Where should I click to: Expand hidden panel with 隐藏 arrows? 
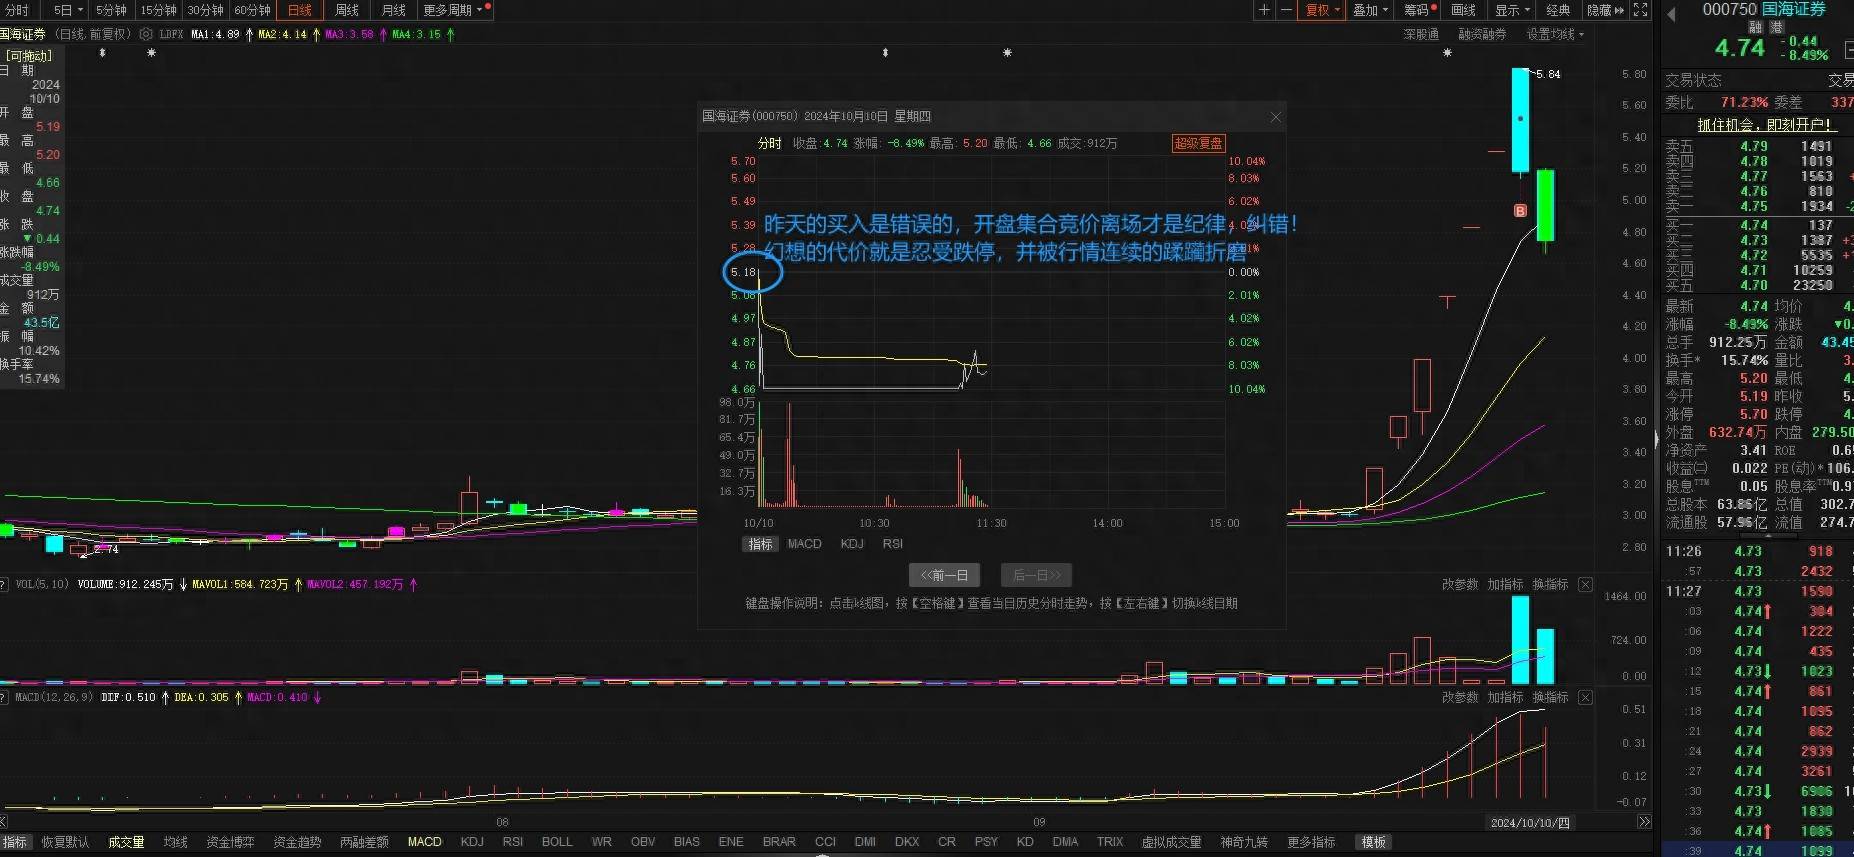1606,10
